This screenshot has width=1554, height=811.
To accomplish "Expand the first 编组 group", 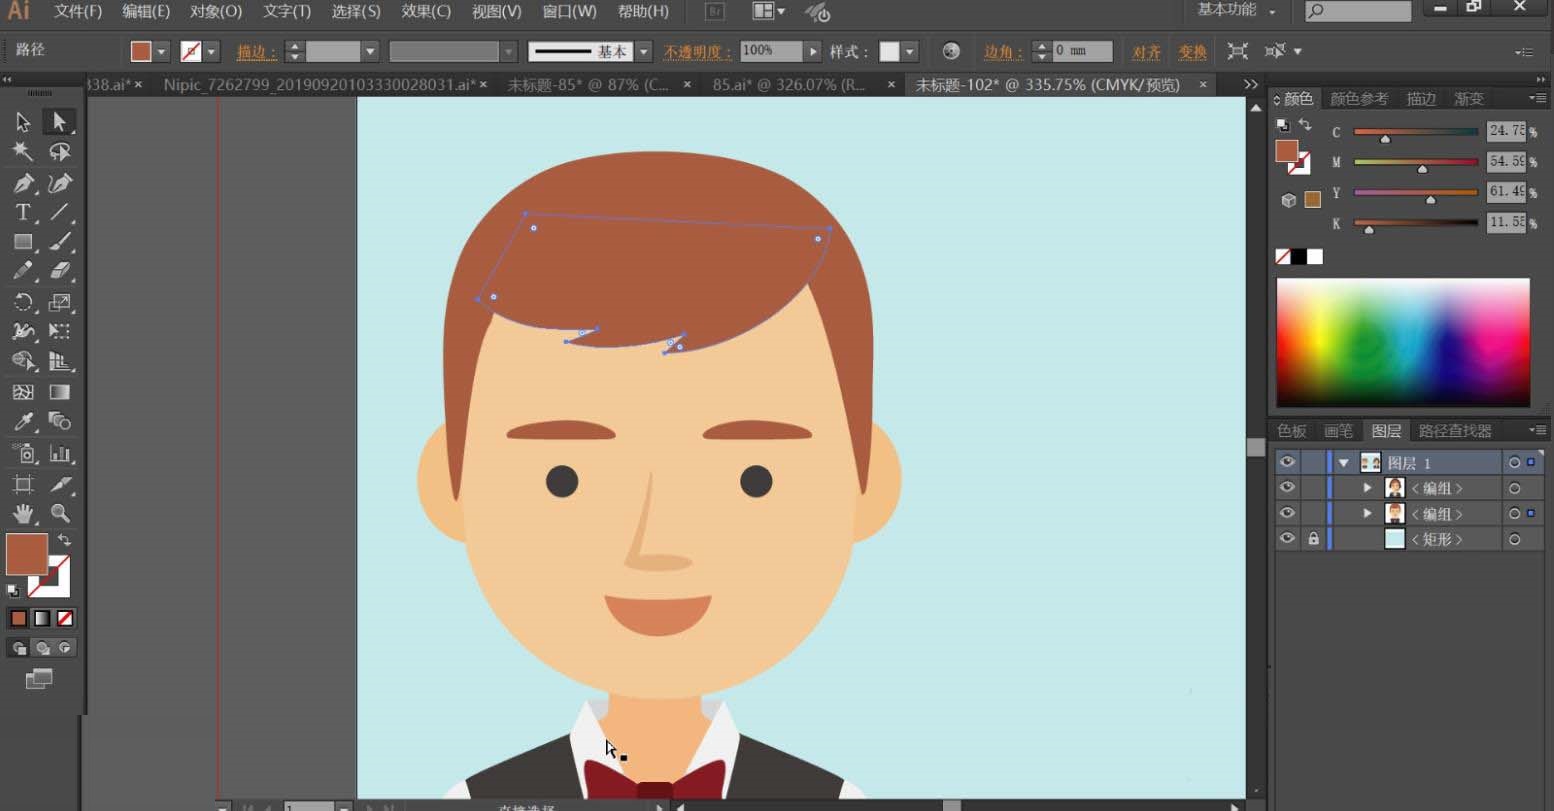I will click(1367, 488).
